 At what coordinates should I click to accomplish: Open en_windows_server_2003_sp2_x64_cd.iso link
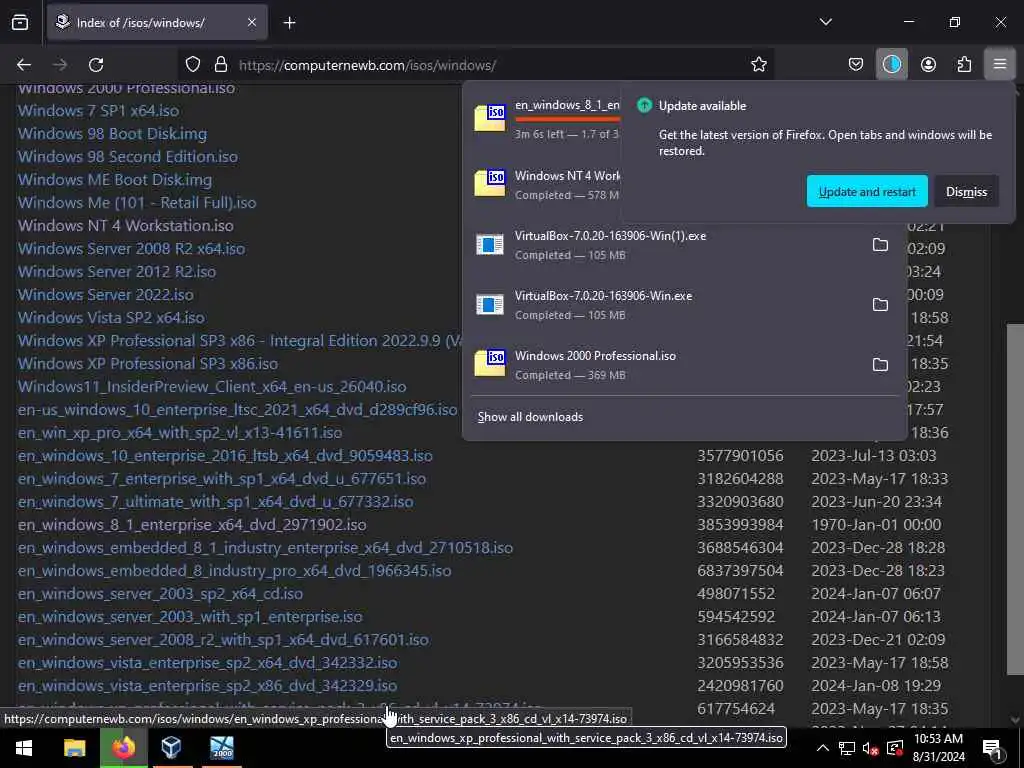(x=161, y=593)
